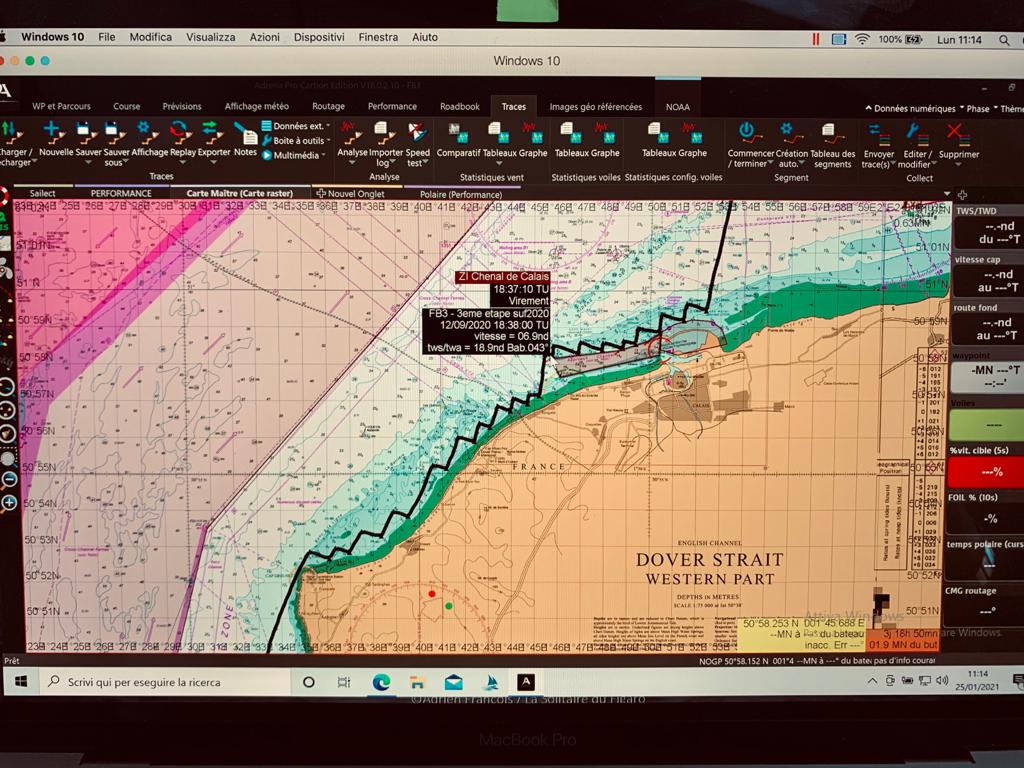The height and width of the screenshot is (768, 1024).
Task: Open Visualizza in the VM menu bar
Action: pos(210,37)
